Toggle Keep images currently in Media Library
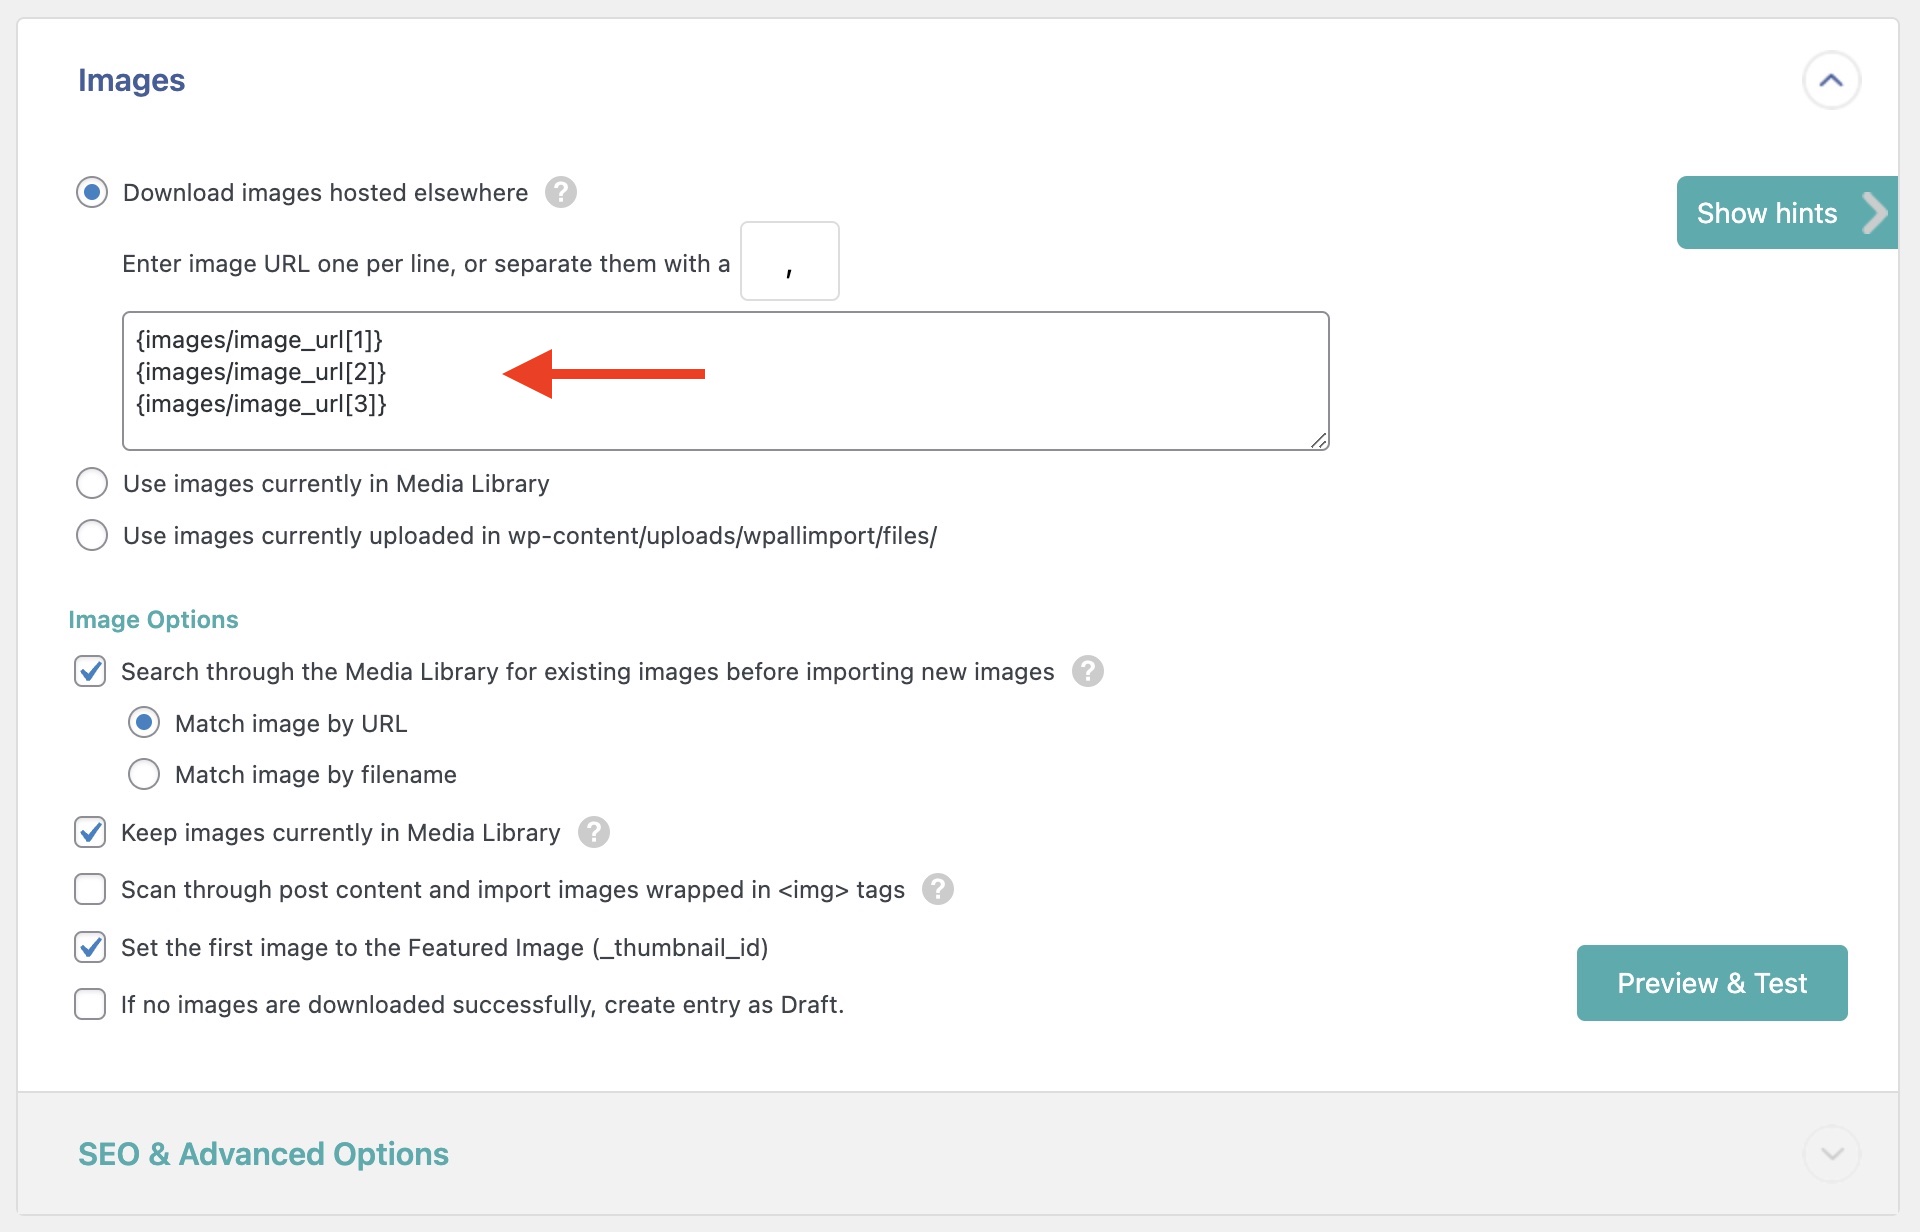This screenshot has height=1232, width=1920. coord(90,832)
